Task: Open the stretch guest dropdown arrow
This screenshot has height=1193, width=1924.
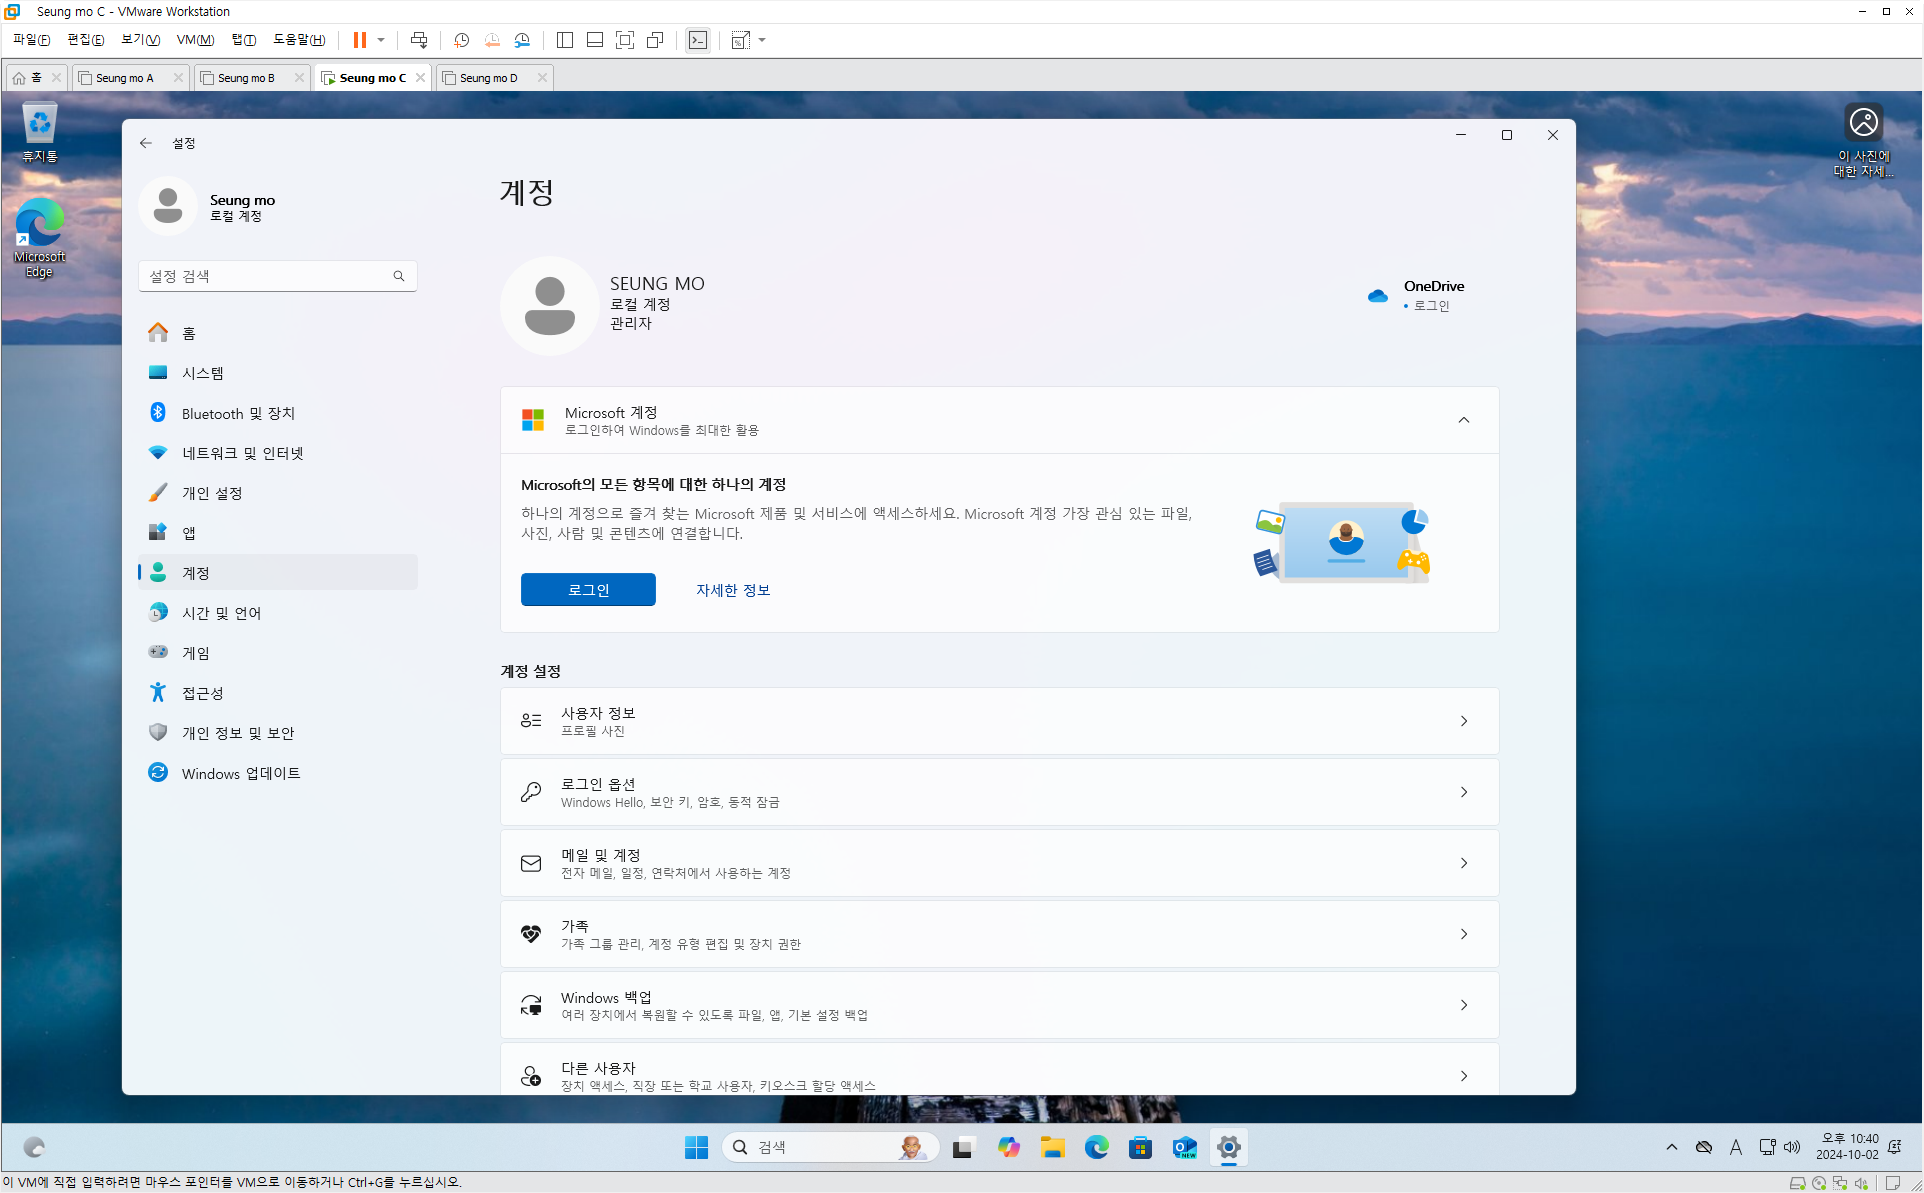Action: [762, 40]
